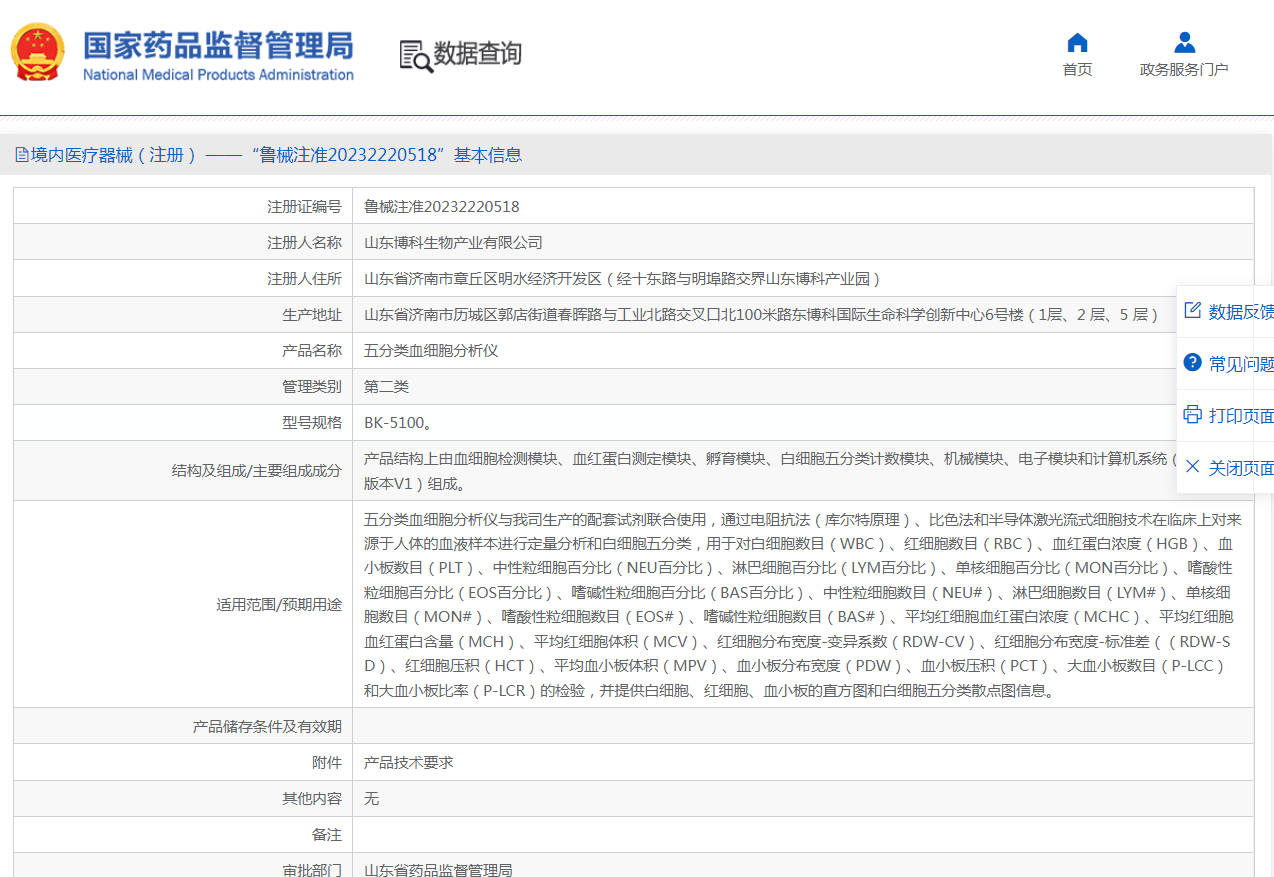Click the 管理类别 label
This screenshot has width=1274, height=877.
click(312, 387)
